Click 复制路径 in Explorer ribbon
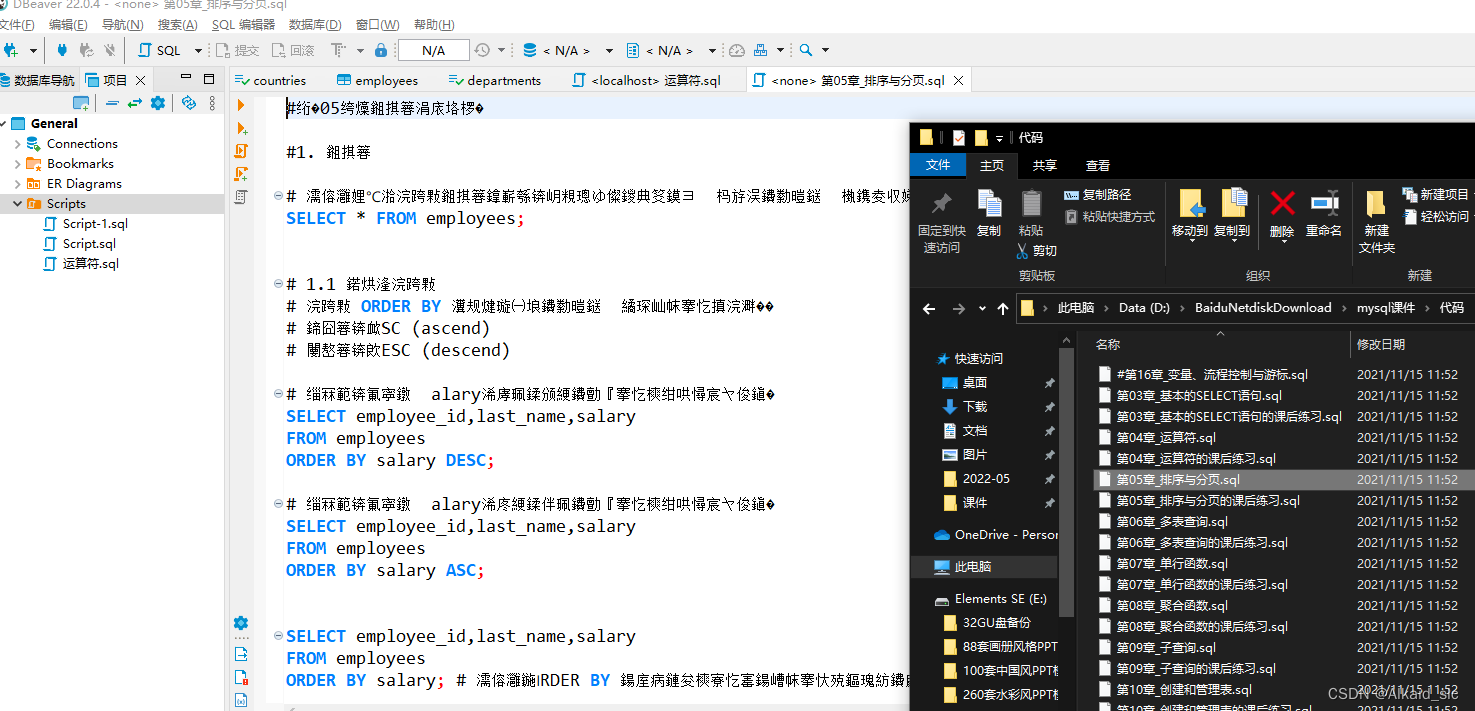 (x=1097, y=195)
